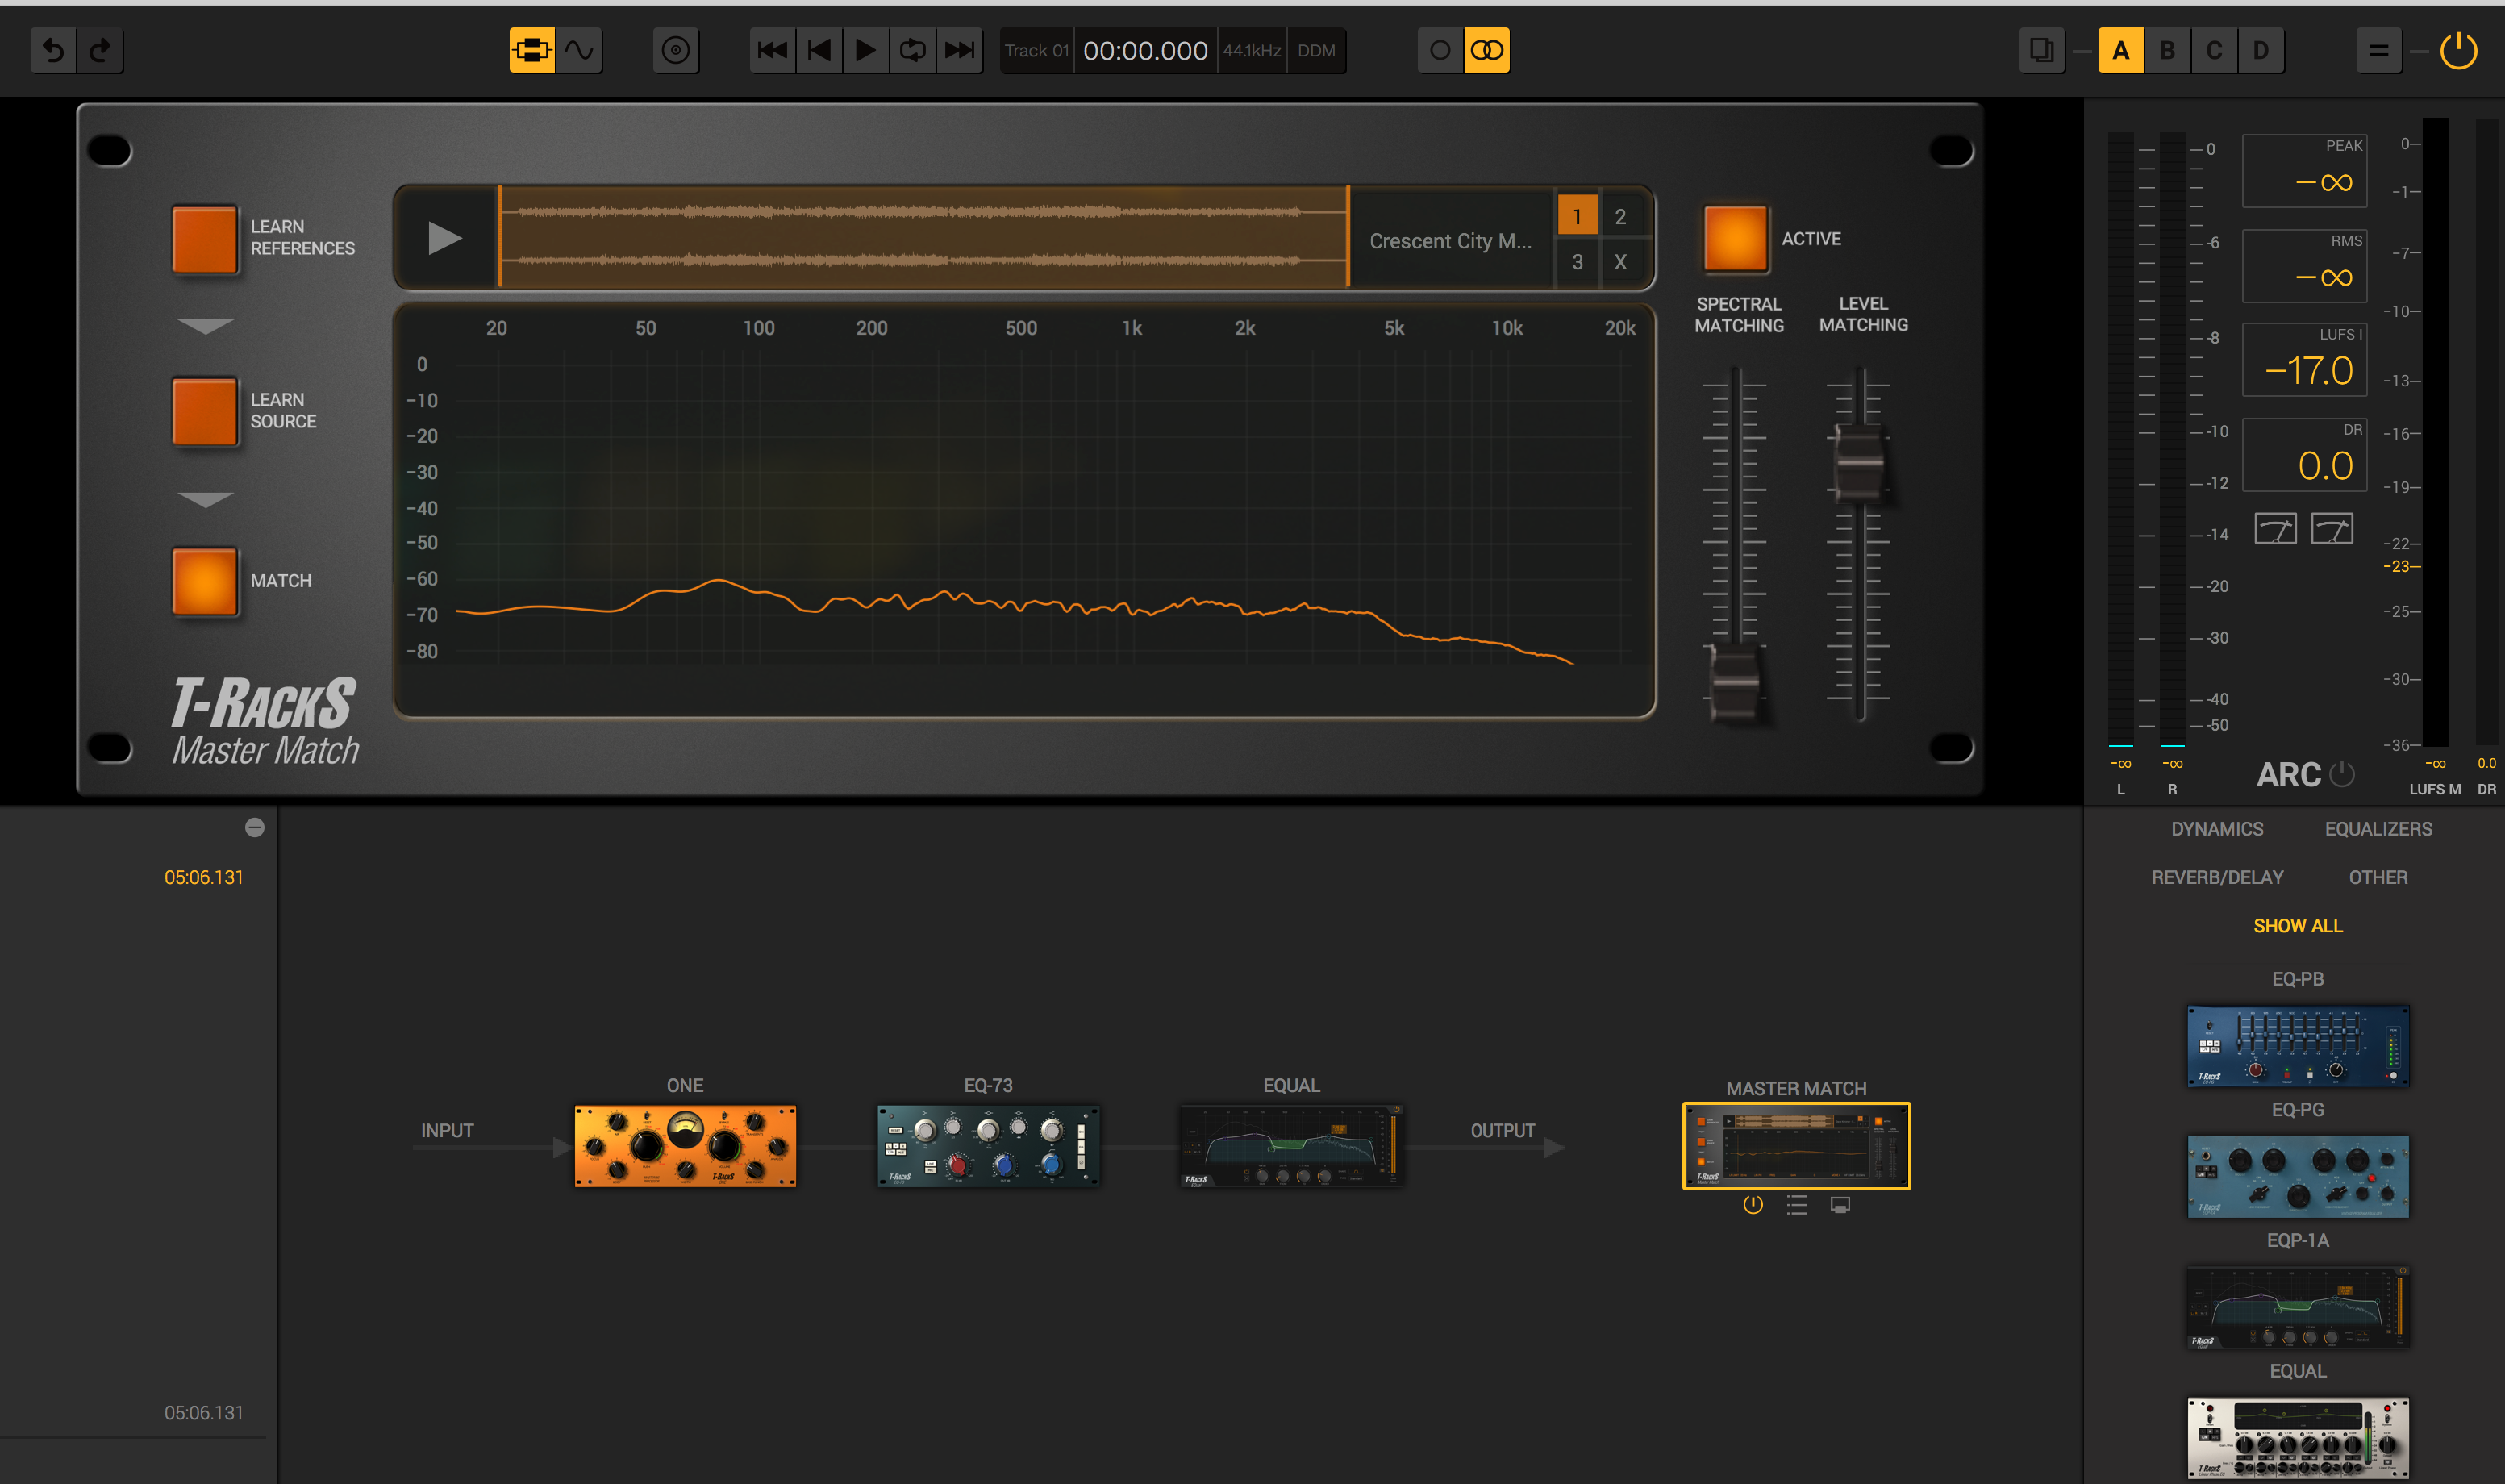Select stereo linked circles icon
Viewport: 2505px width, 1484px height.
point(1487,50)
